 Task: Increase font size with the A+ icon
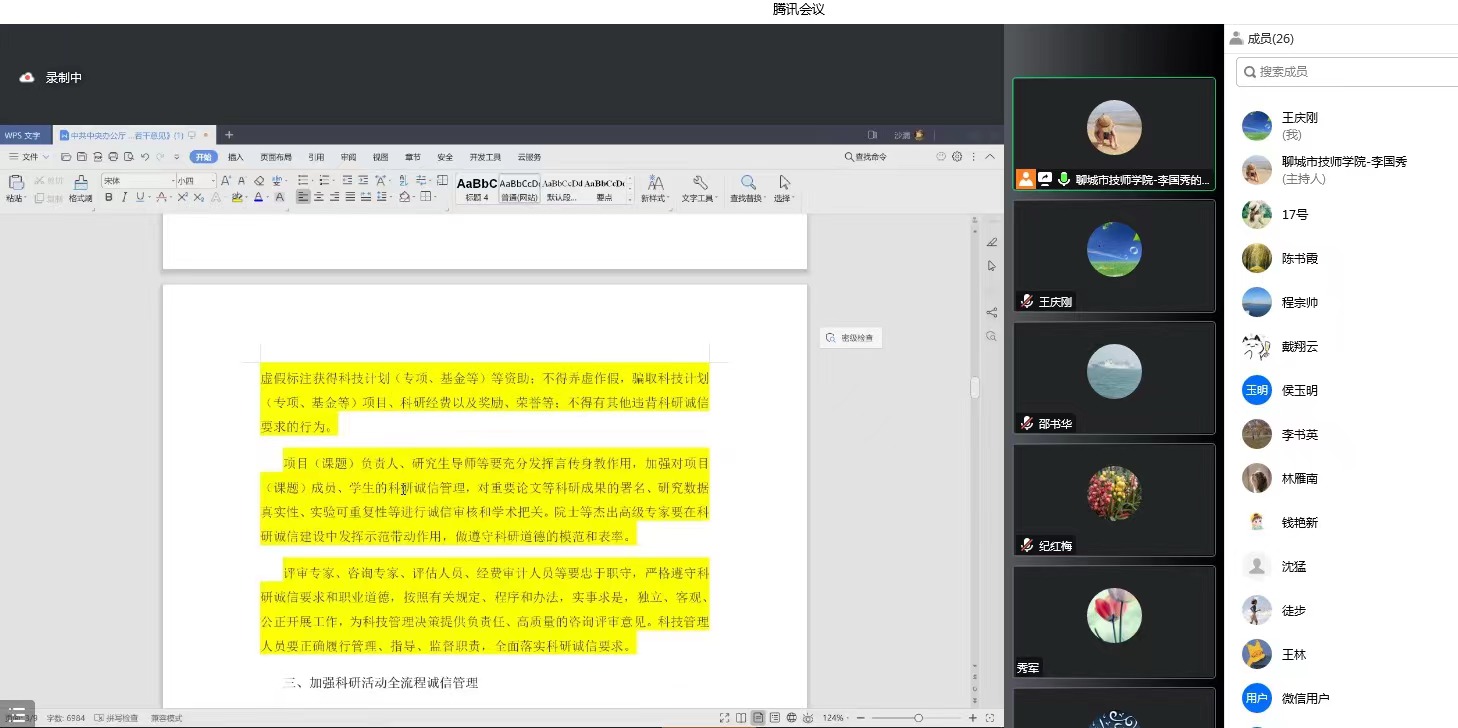[226, 181]
